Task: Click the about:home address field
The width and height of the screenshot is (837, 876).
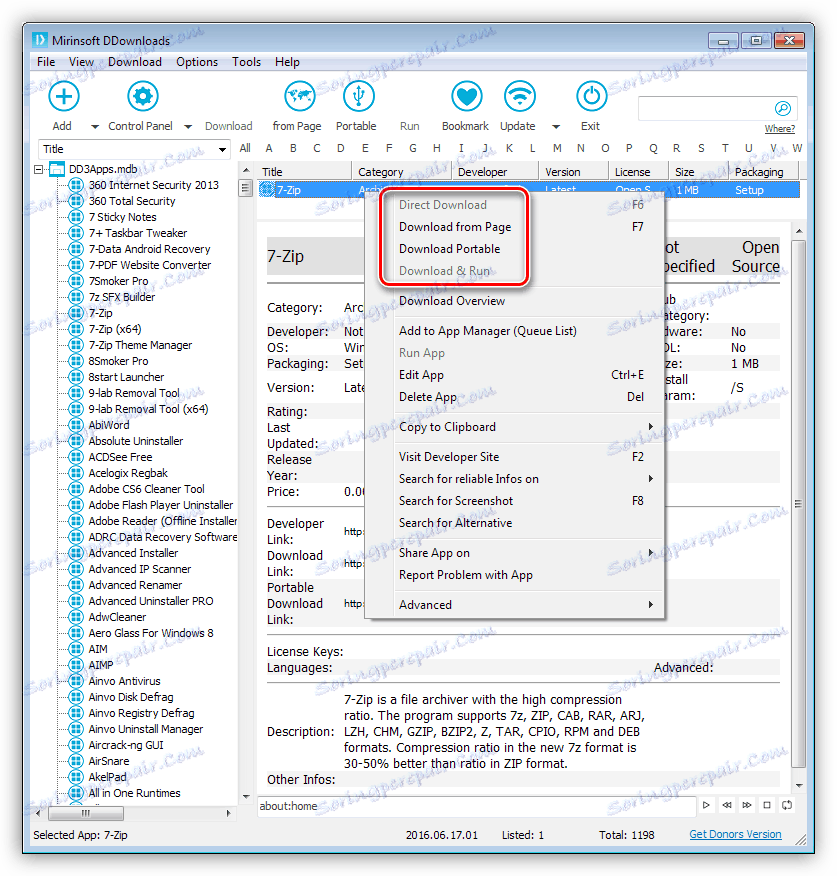Action: 477,806
